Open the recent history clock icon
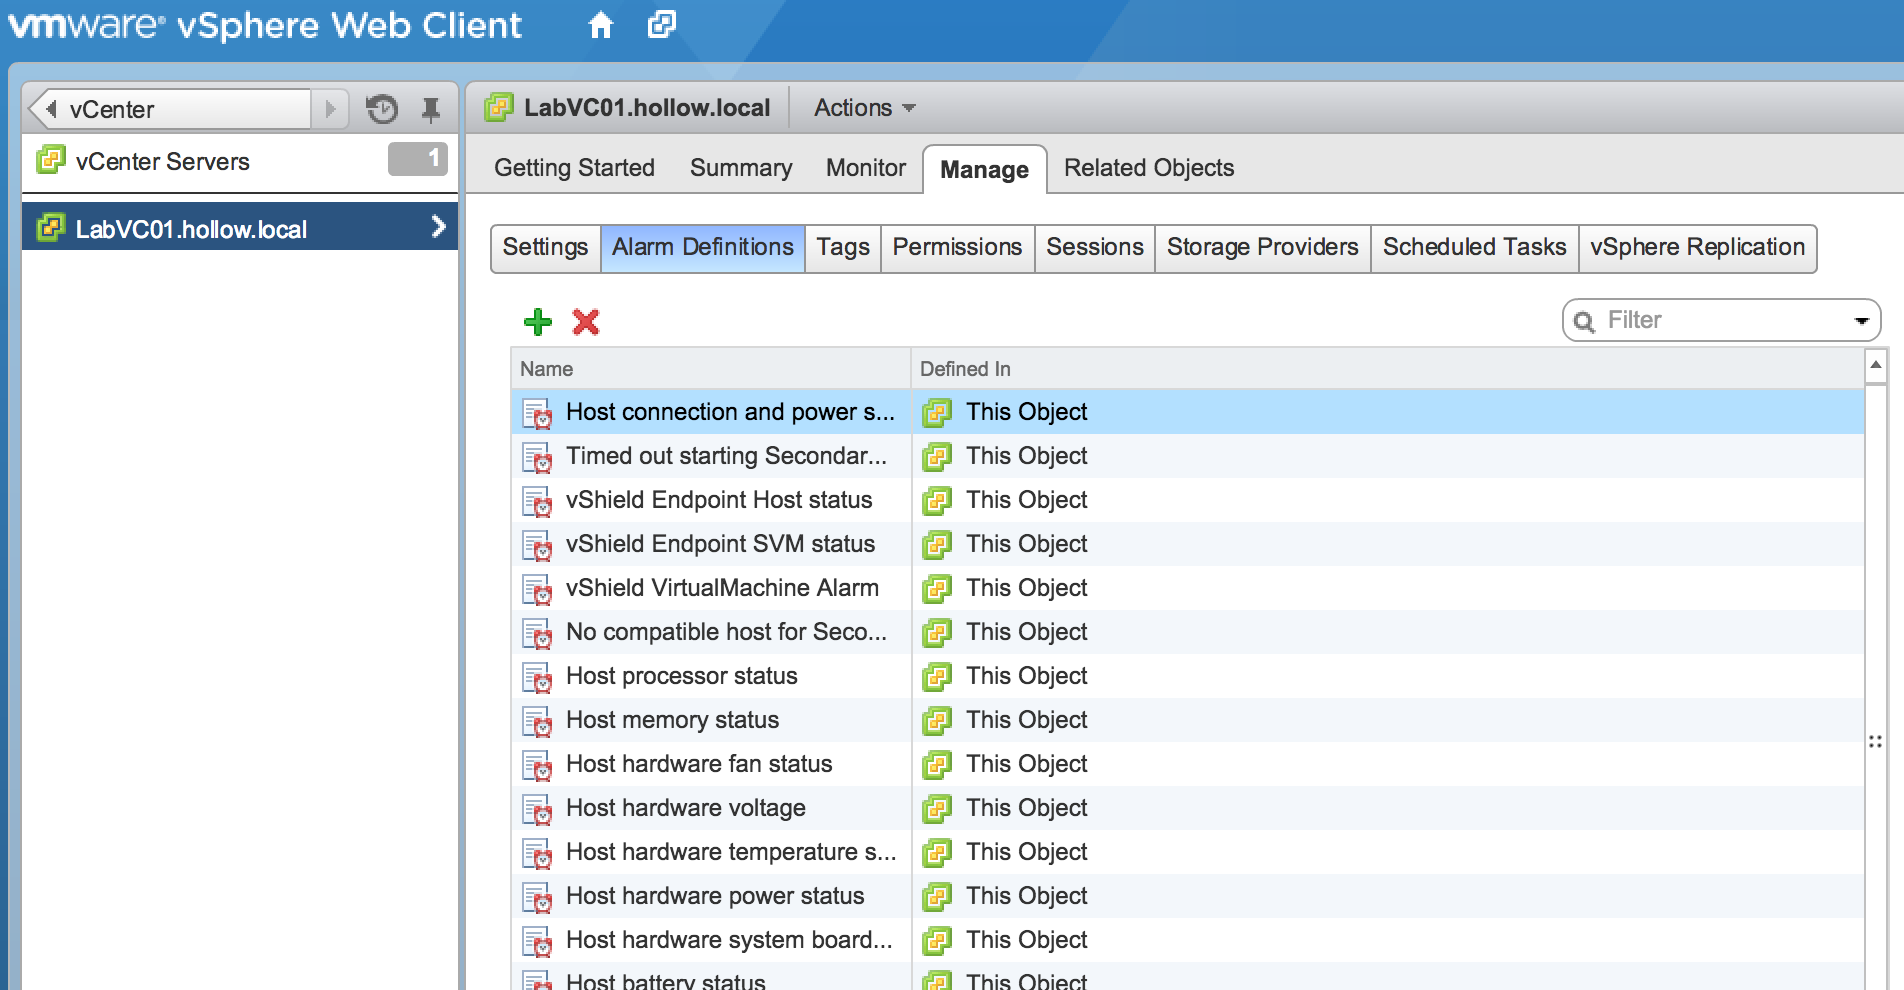Screen dimensions: 1904x990 (382, 109)
